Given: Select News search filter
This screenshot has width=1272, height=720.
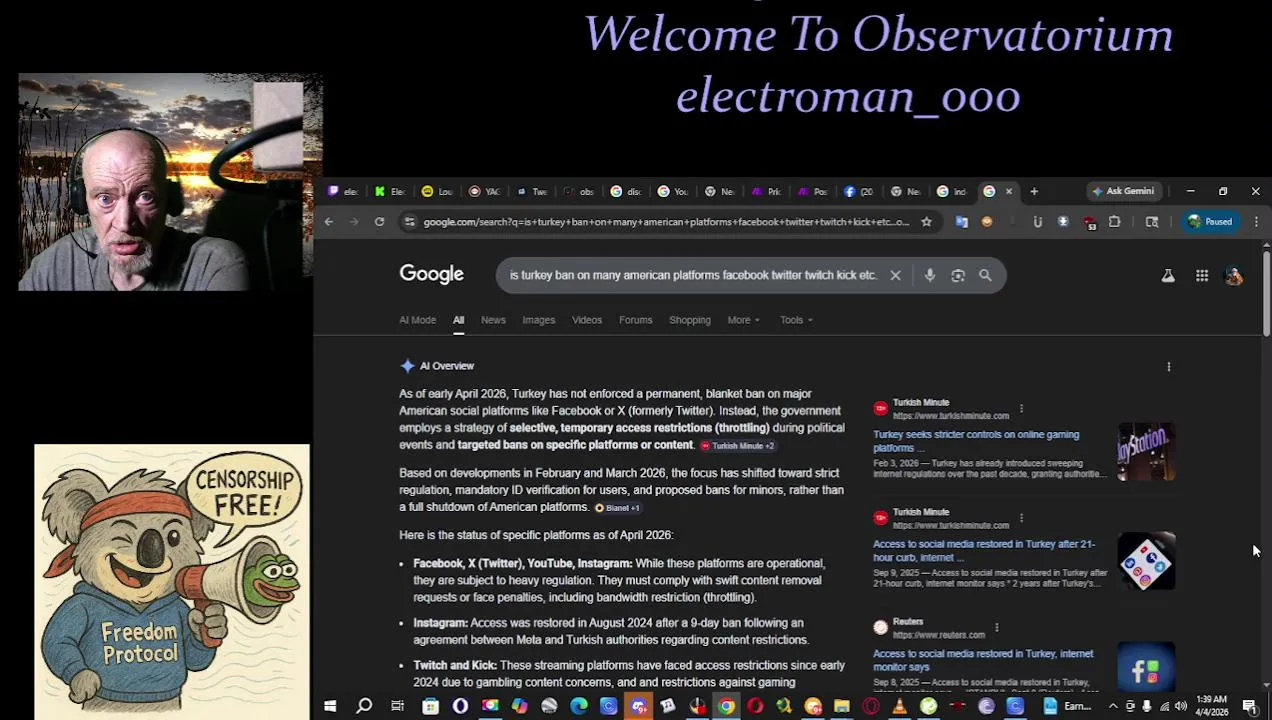Looking at the screenshot, I should [493, 320].
